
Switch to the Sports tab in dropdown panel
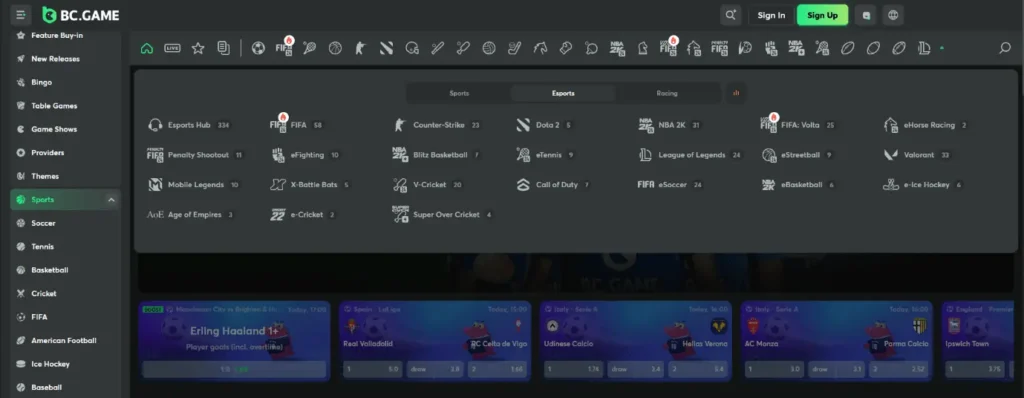click(x=459, y=93)
